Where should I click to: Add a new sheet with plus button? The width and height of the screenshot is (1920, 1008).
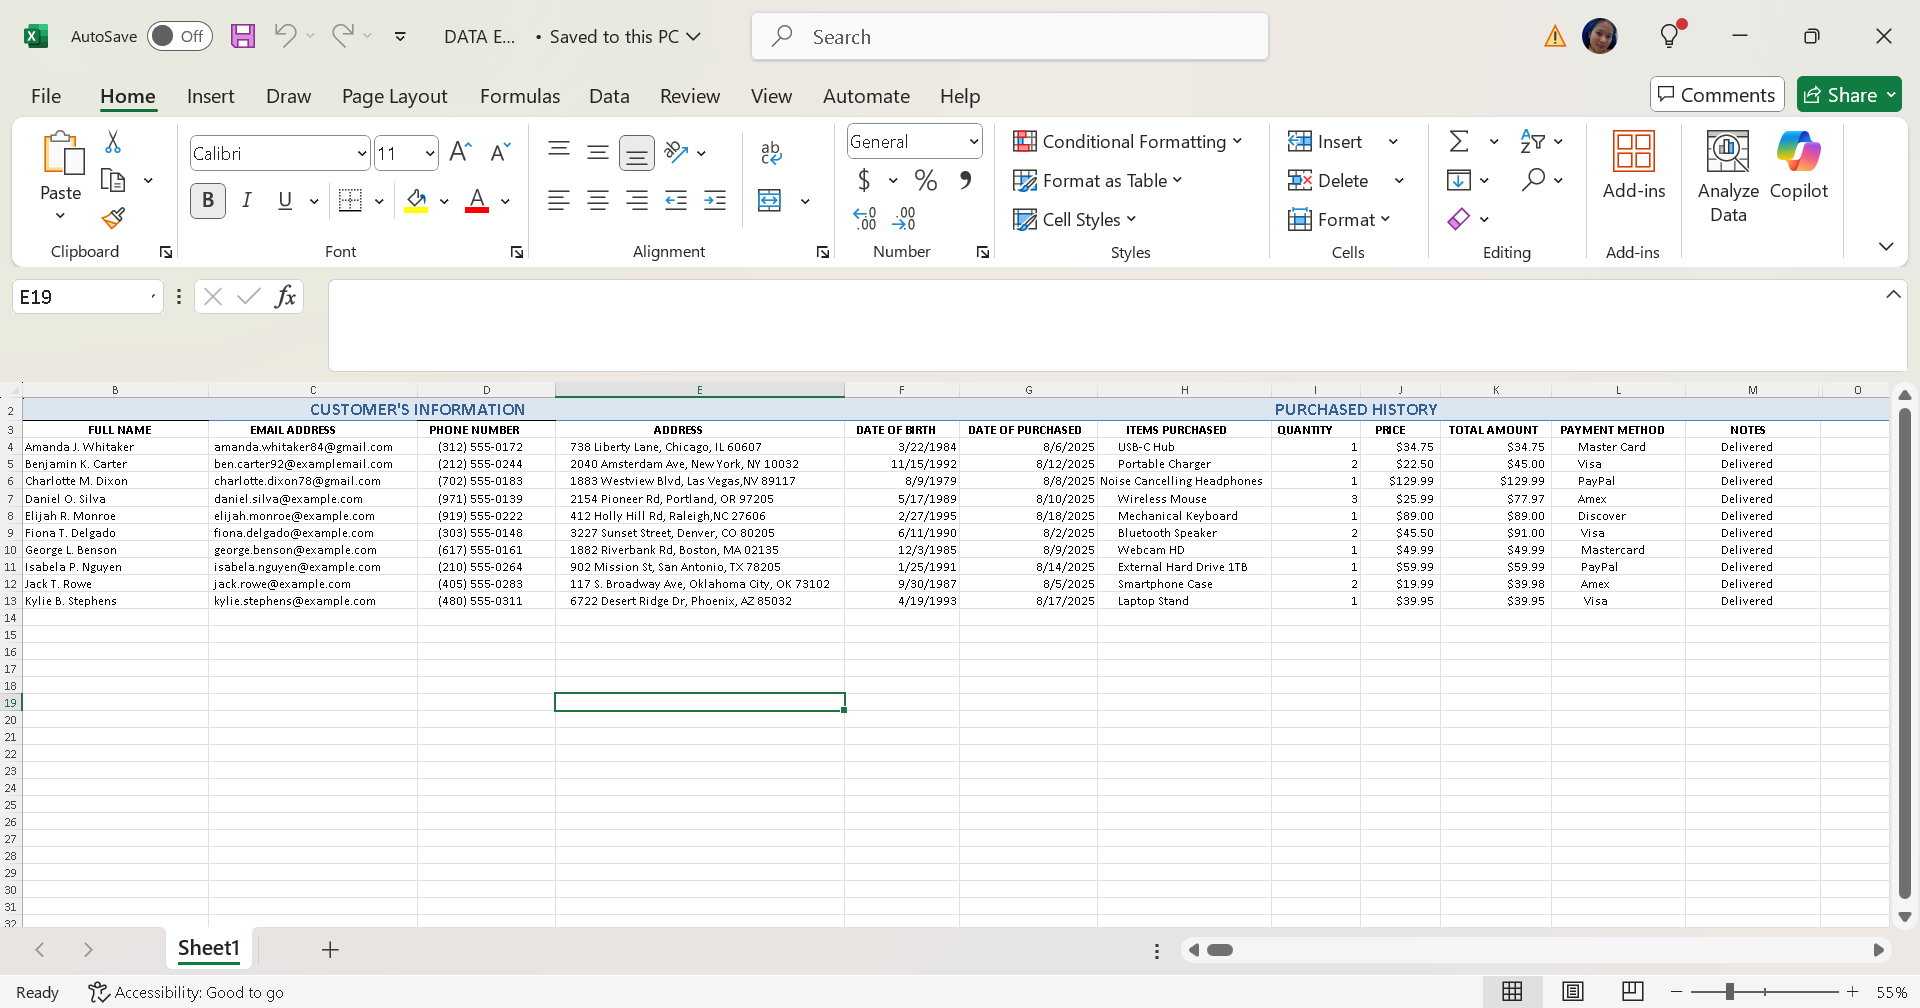tap(330, 949)
